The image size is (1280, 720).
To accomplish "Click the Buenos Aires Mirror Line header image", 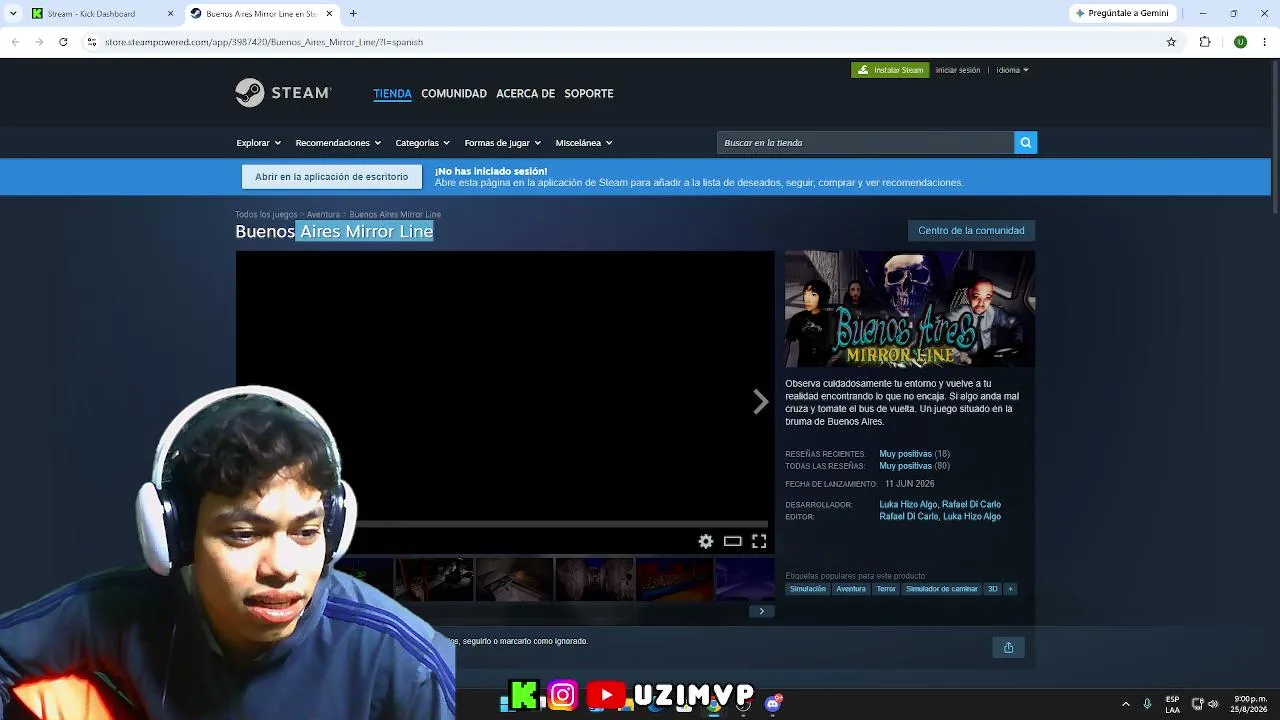I will pos(910,309).
